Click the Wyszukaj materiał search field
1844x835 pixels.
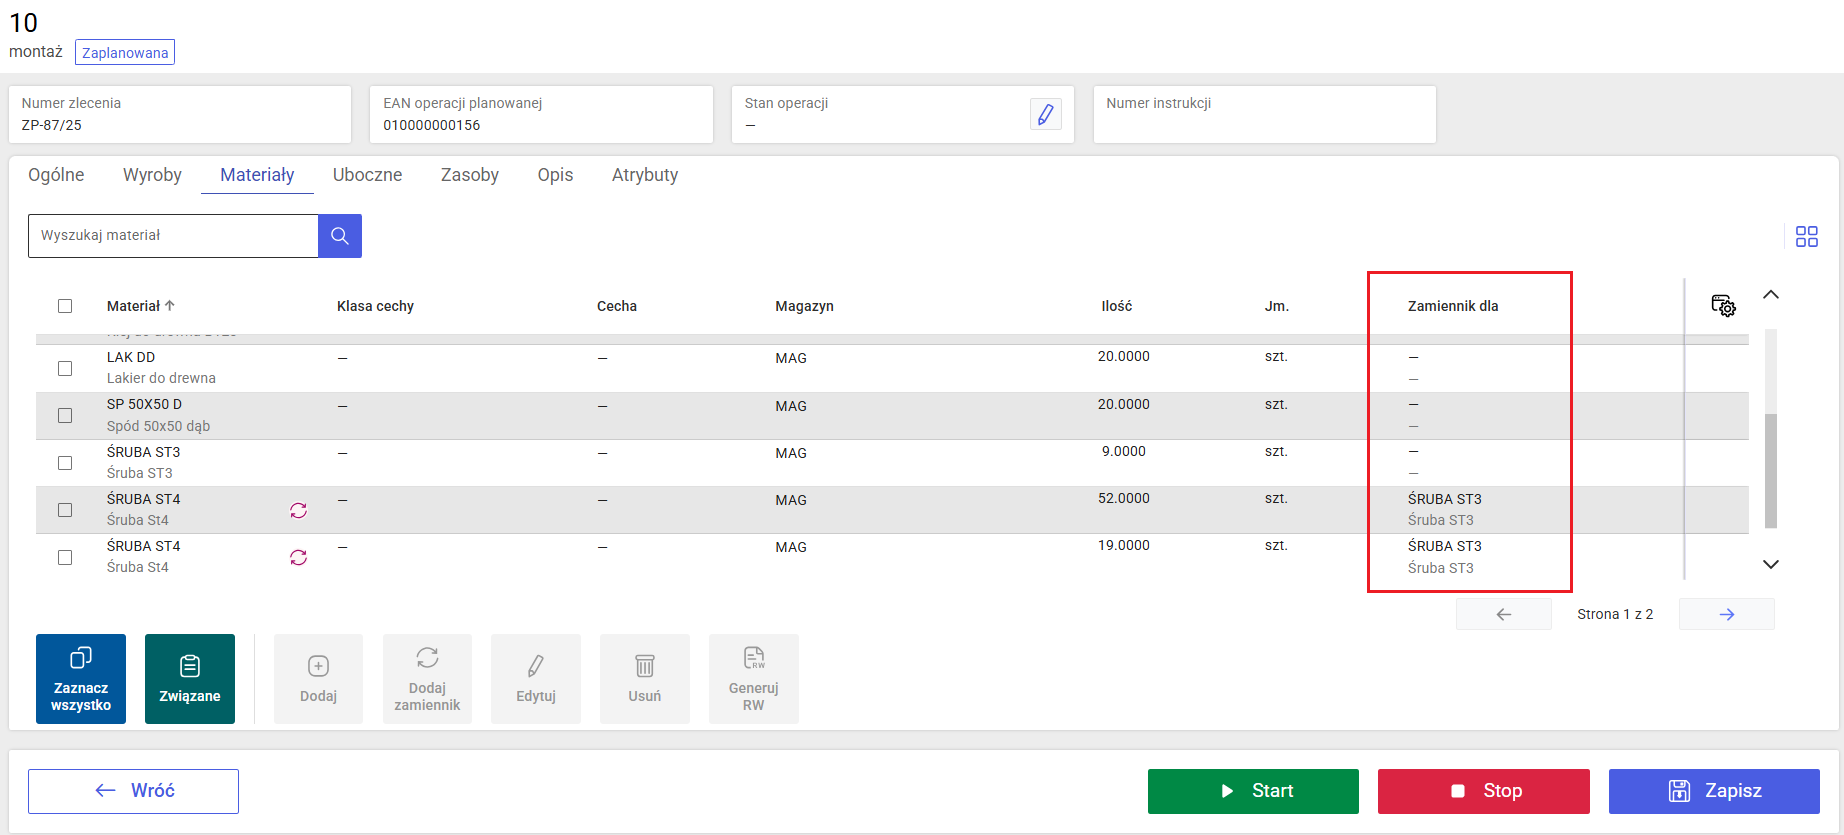[x=173, y=236]
